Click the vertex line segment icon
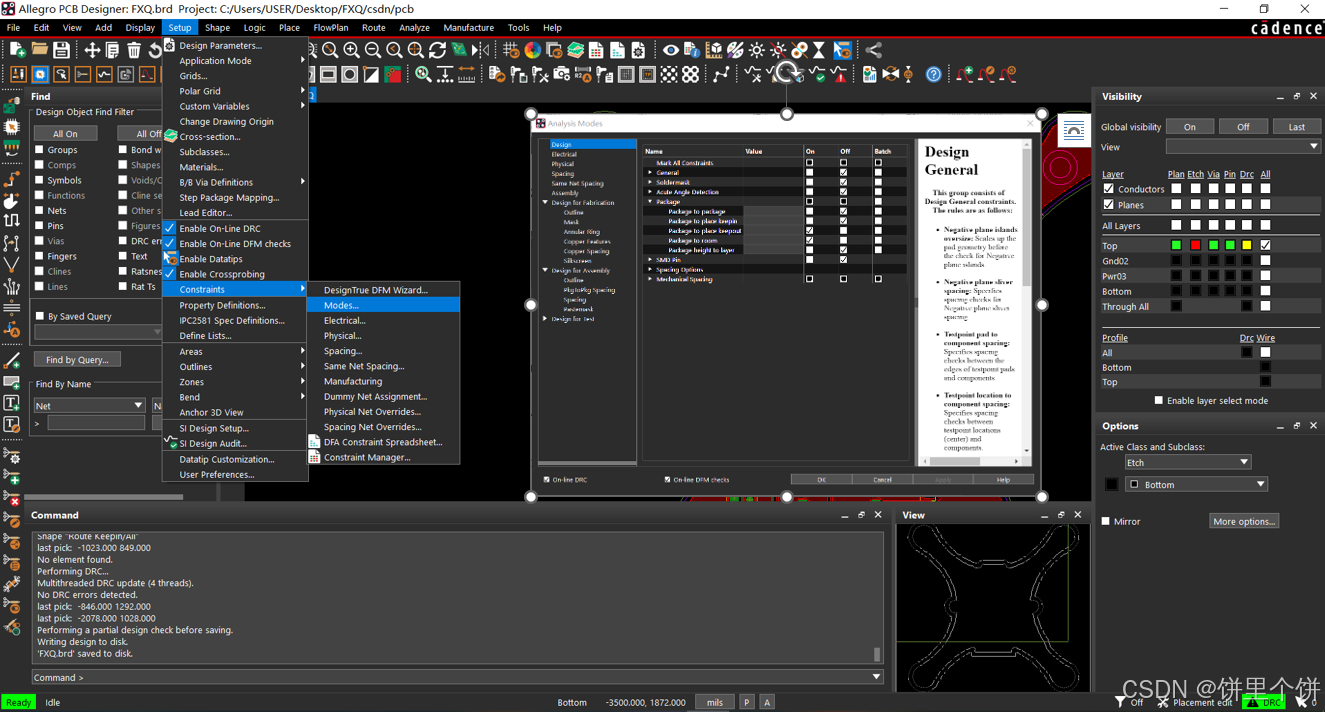This screenshot has height=712, width=1325. [x=721, y=74]
